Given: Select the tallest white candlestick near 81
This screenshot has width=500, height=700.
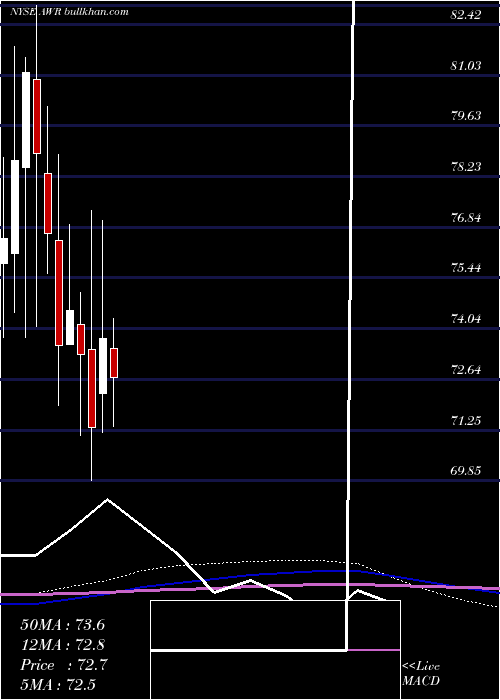Looking at the screenshot, I should pyautogui.click(x=26, y=120).
